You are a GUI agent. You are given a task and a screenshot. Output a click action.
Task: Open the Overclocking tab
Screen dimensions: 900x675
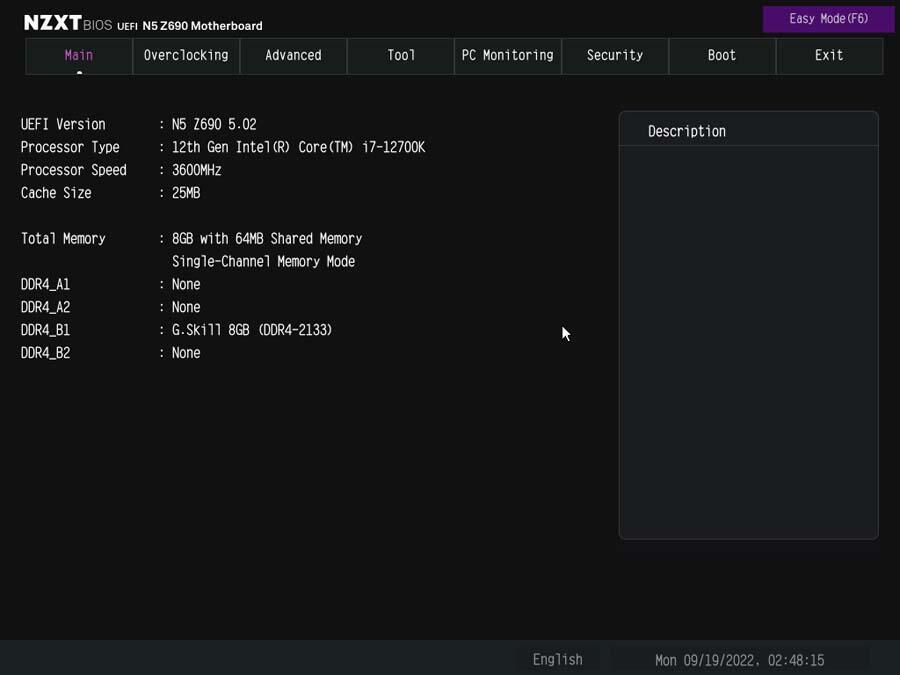click(x=186, y=56)
